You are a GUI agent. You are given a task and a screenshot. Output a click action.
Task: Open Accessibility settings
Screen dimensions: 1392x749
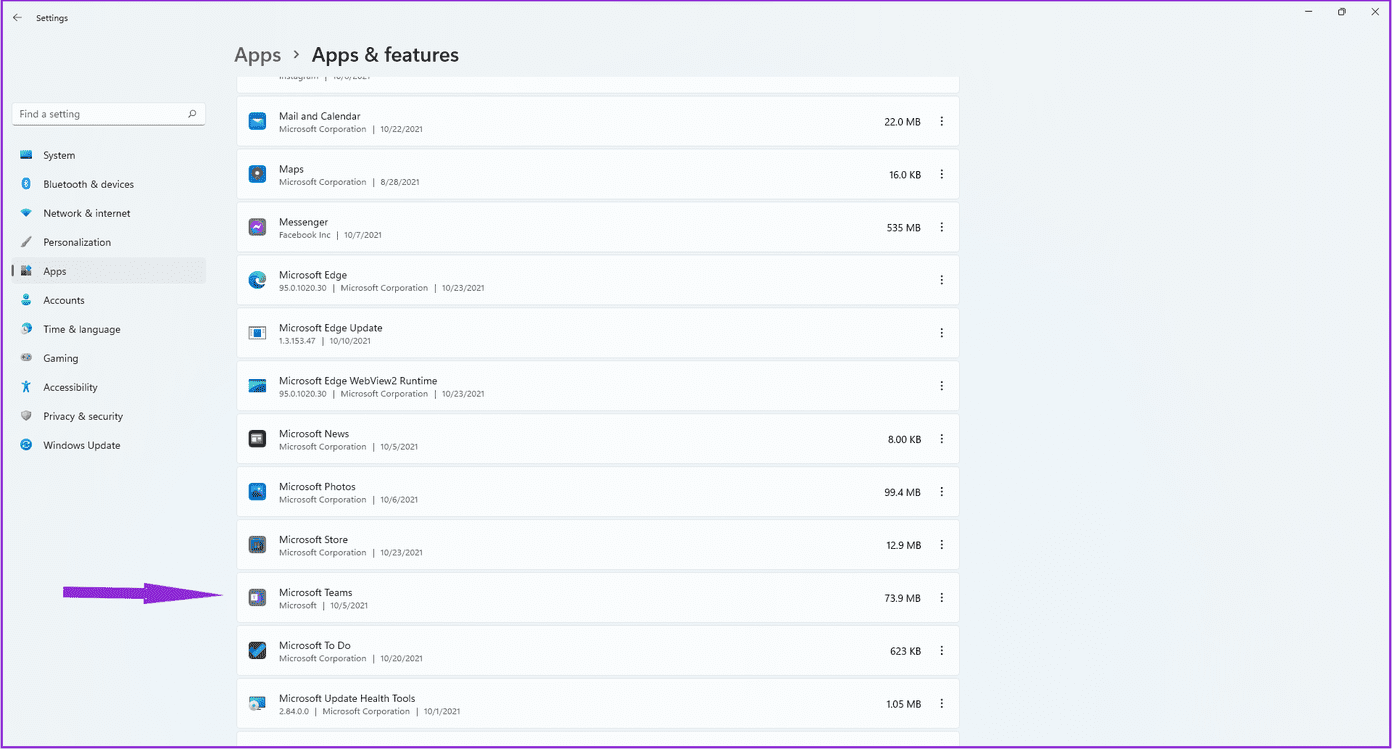(108, 387)
